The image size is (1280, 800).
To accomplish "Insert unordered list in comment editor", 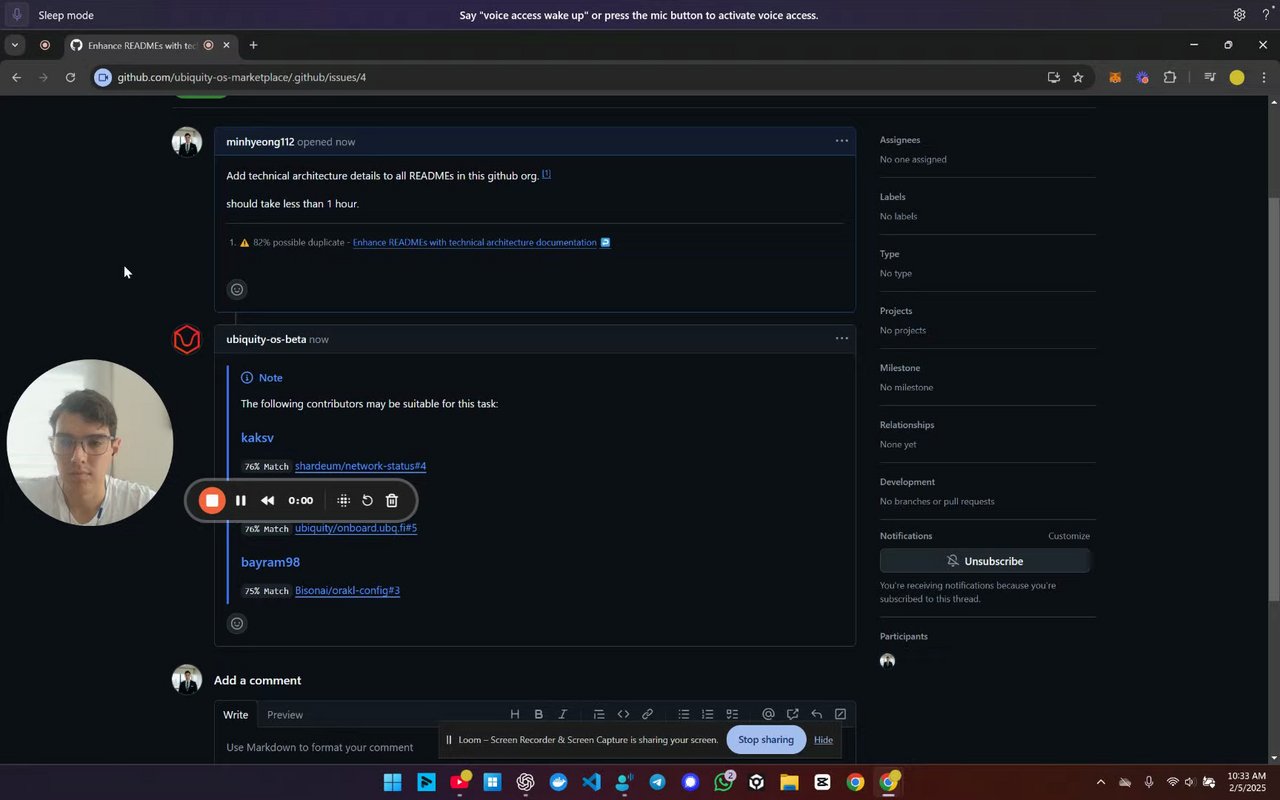I will 684,714.
